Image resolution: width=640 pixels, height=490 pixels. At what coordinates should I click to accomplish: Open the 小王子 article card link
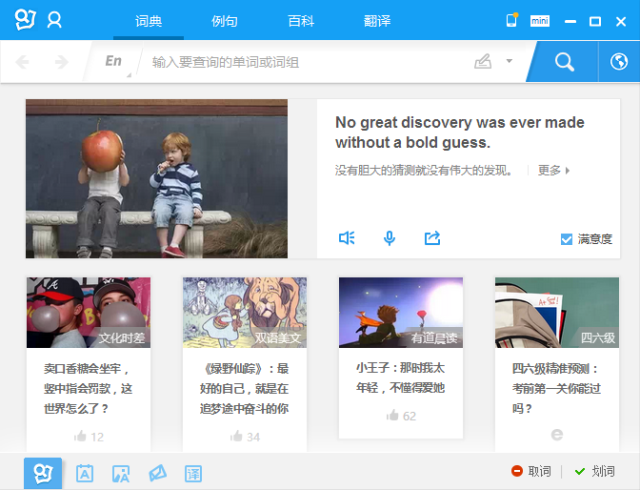point(400,377)
